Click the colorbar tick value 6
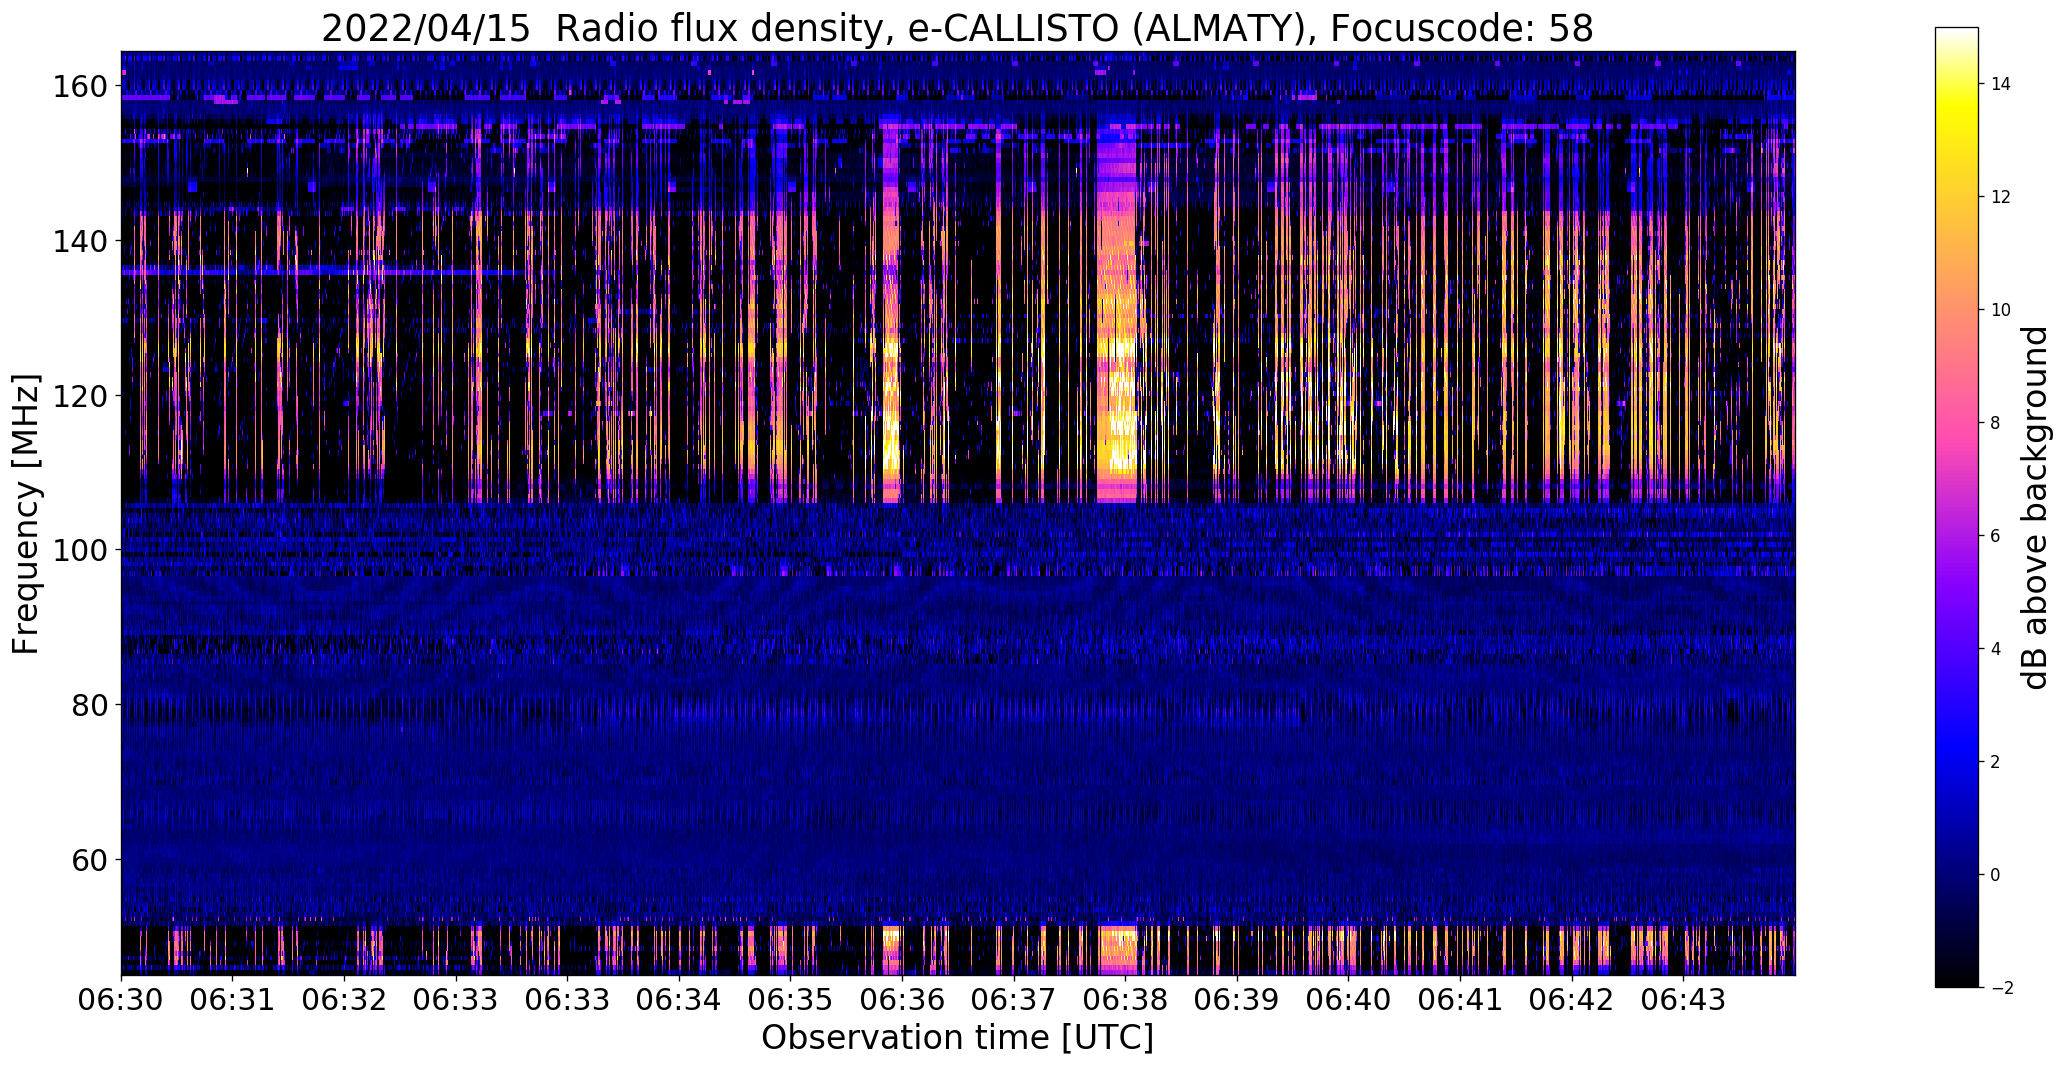This screenshot has width=2066, height=1067. [1996, 536]
